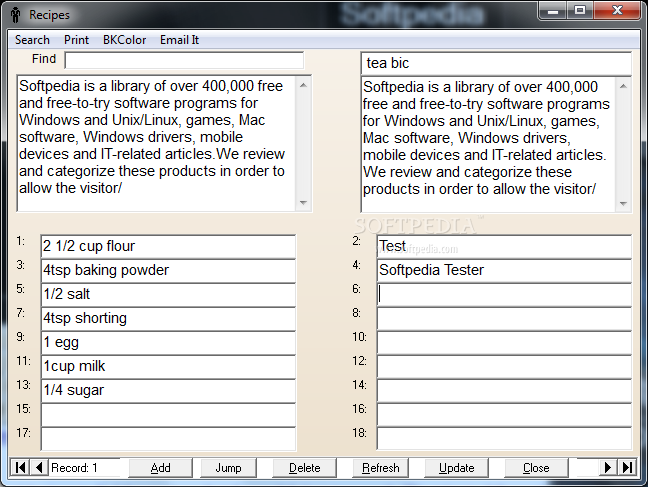Open the Search menu

[x=32, y=40]
